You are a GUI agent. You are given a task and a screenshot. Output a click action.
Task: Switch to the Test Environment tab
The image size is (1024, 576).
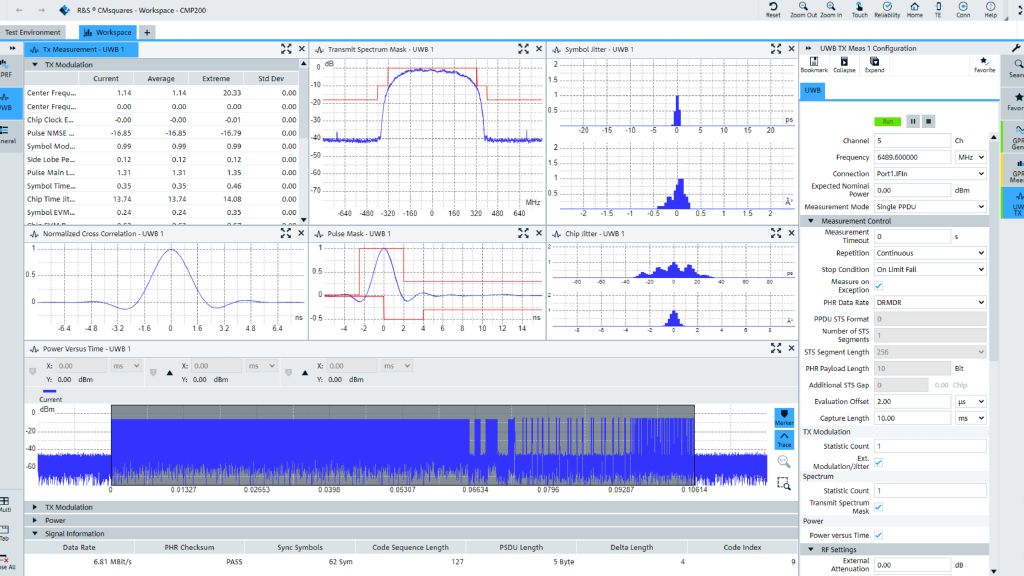[x=33, y=32]
